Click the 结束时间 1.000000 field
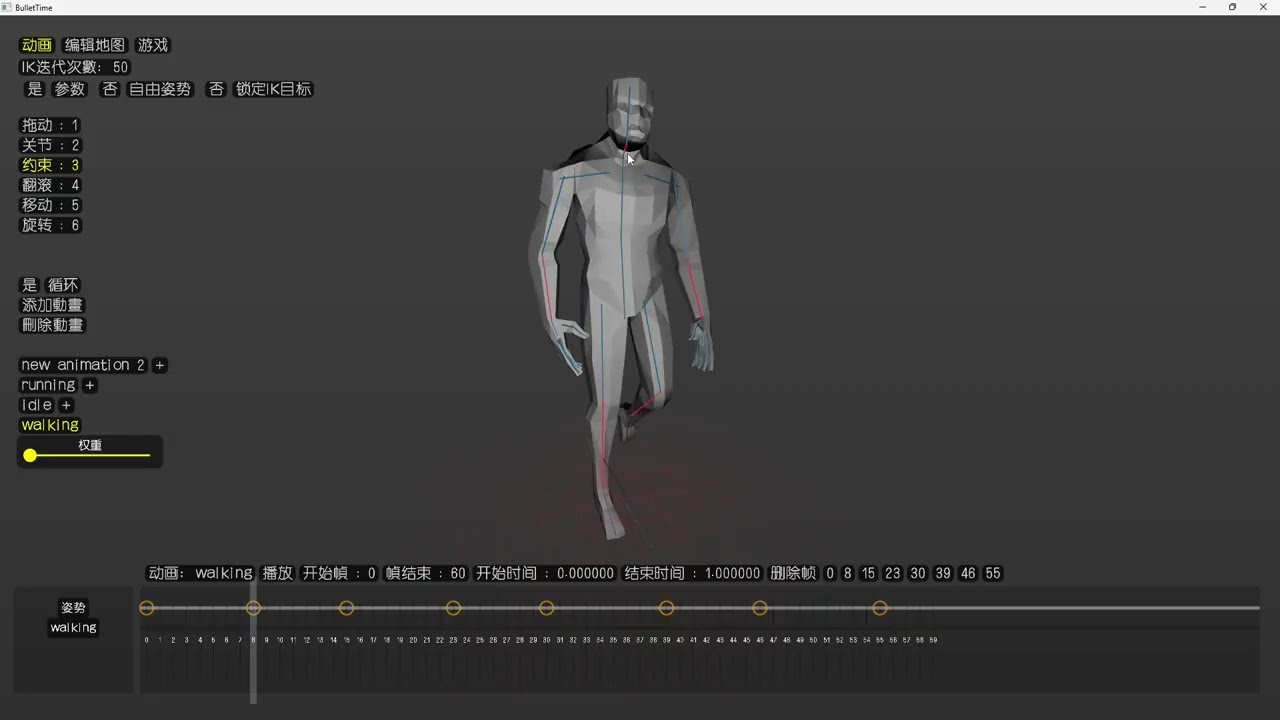The height and width of the screenshot is (720, 1280). click(x=692, y=573)
